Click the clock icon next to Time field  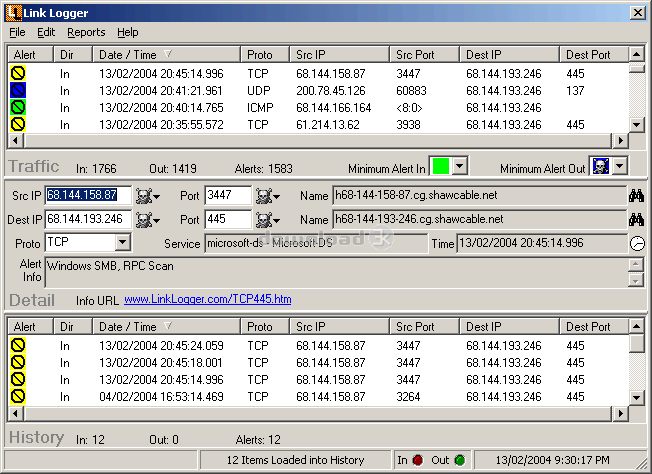click(x=637, y=244)
